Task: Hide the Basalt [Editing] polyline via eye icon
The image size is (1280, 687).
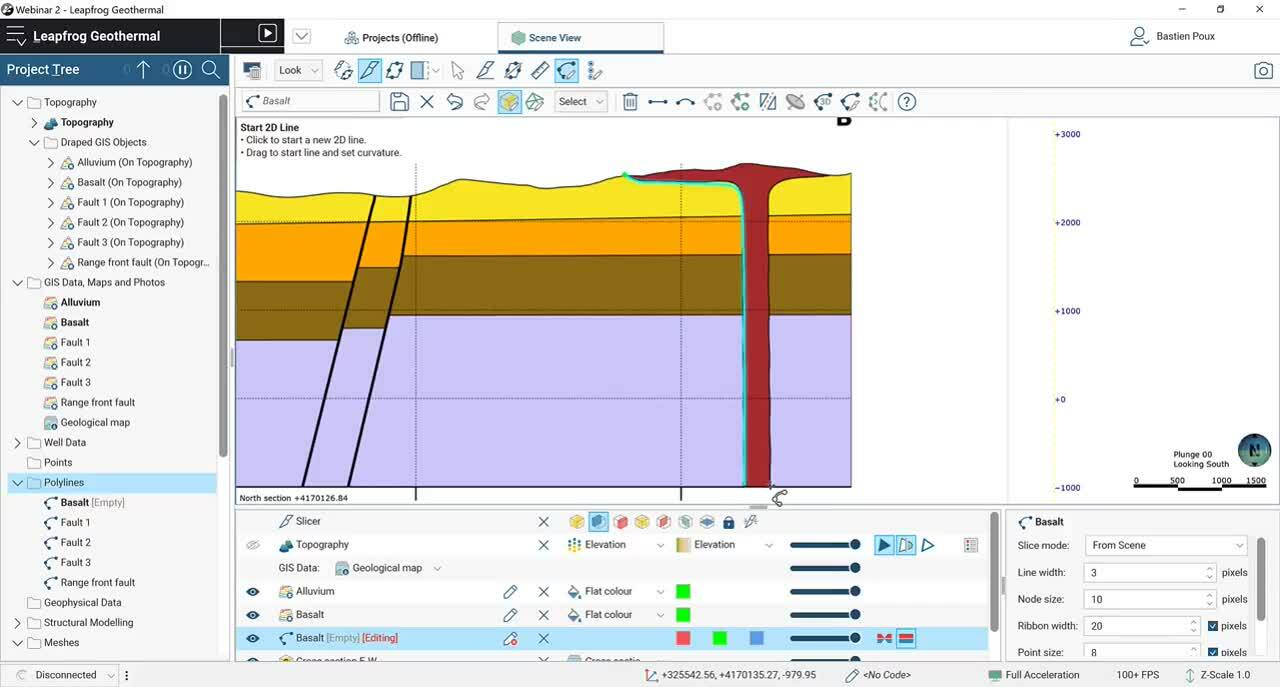Action: tap(253, 638)
